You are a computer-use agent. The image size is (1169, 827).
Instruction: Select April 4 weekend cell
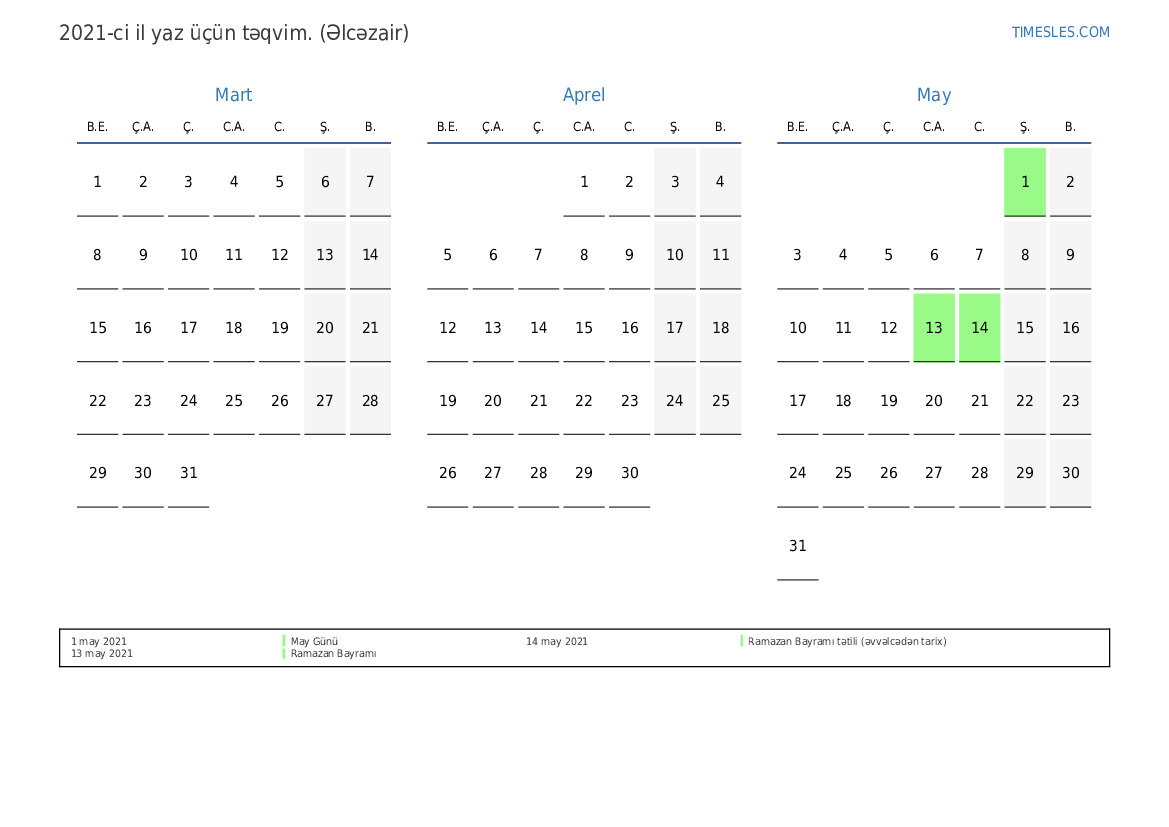pos(720,182)
